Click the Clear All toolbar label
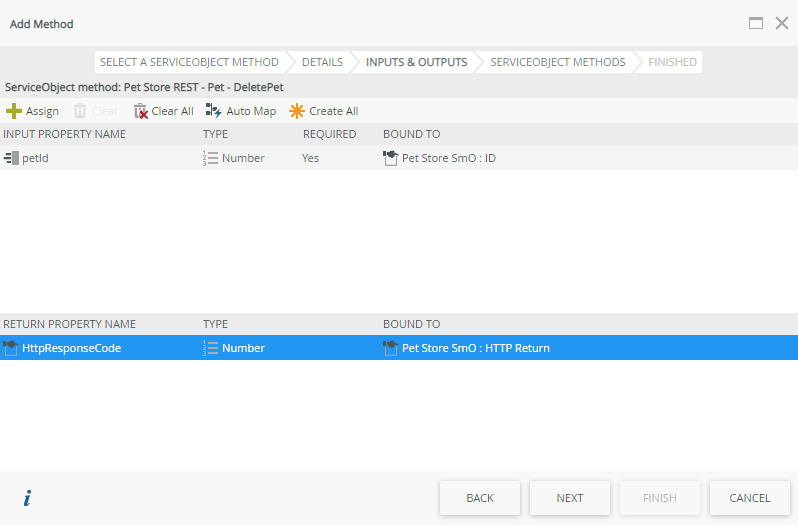The height and width of the screenshot is (525, 798). click(173, 111)
